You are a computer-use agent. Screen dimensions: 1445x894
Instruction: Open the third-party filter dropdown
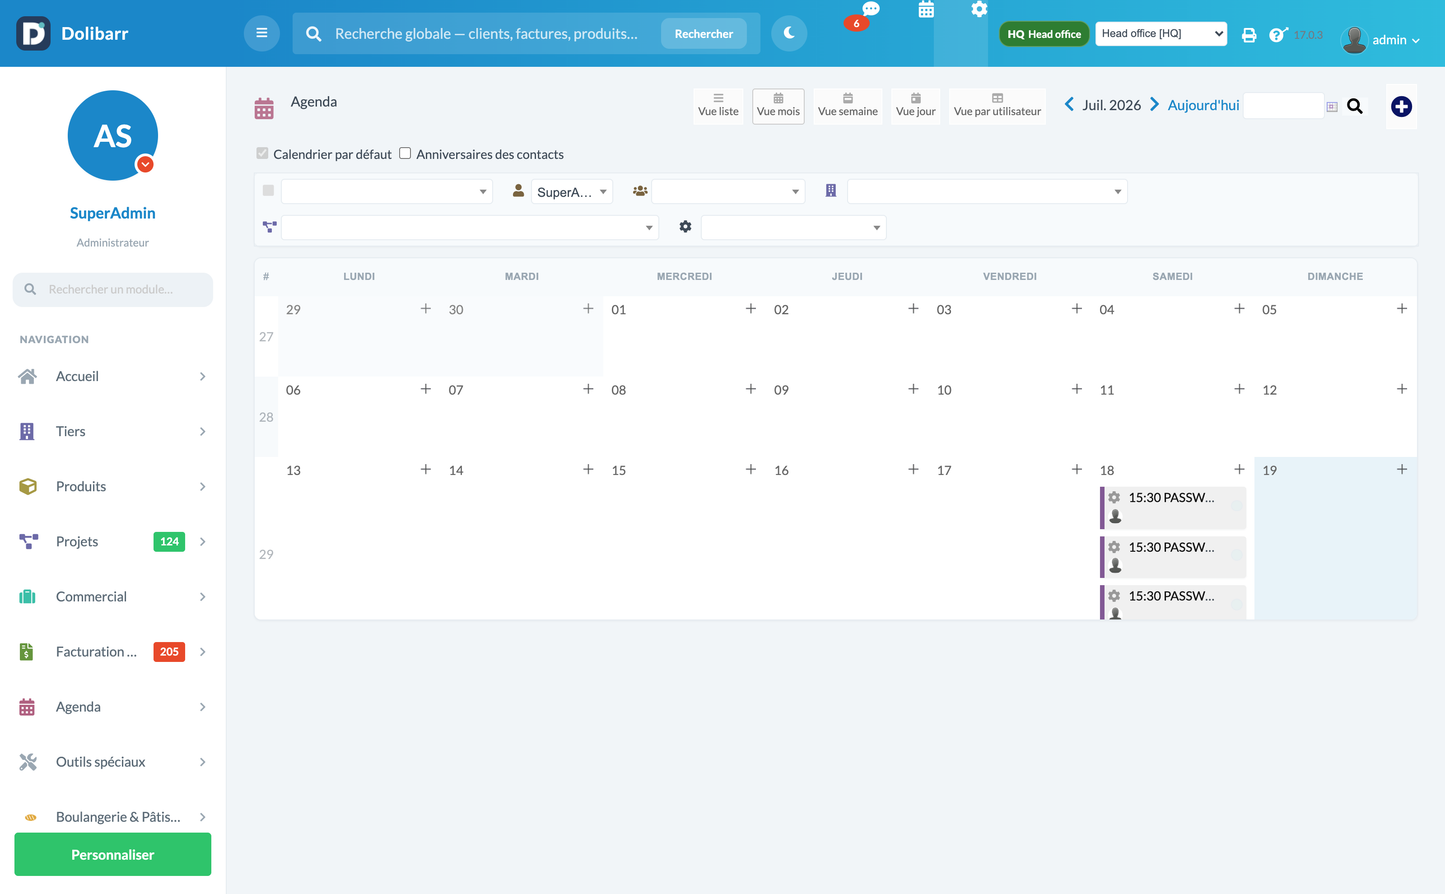coord(987,191)
